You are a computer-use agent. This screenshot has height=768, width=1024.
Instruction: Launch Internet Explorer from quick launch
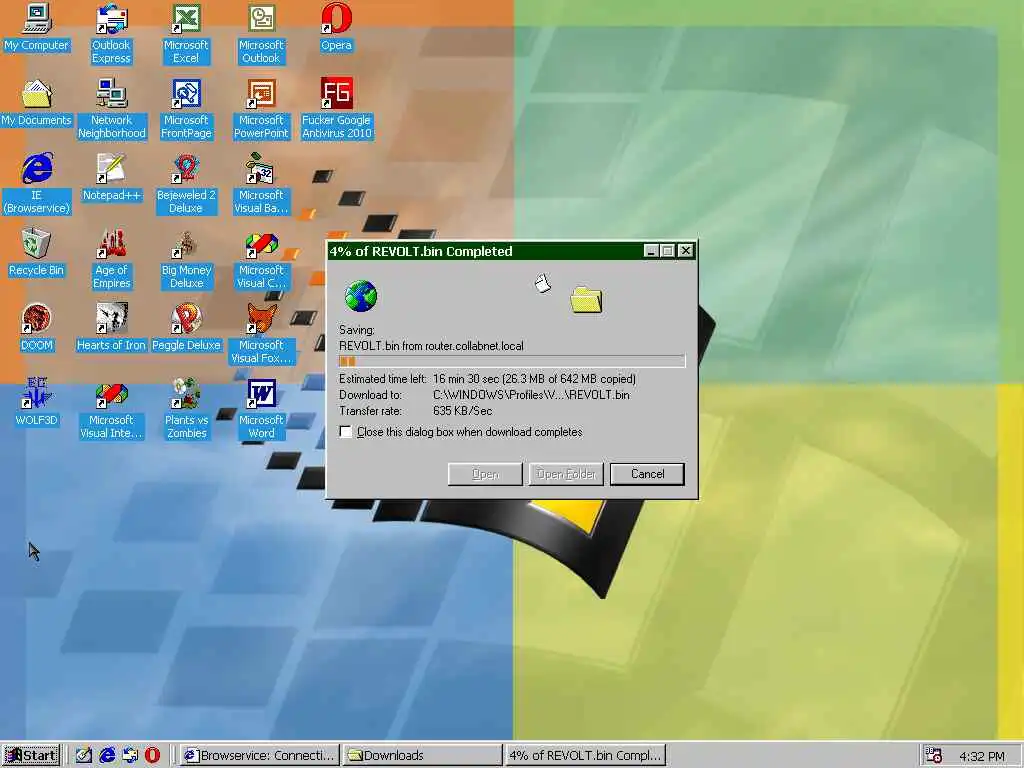tap(106, 756)
